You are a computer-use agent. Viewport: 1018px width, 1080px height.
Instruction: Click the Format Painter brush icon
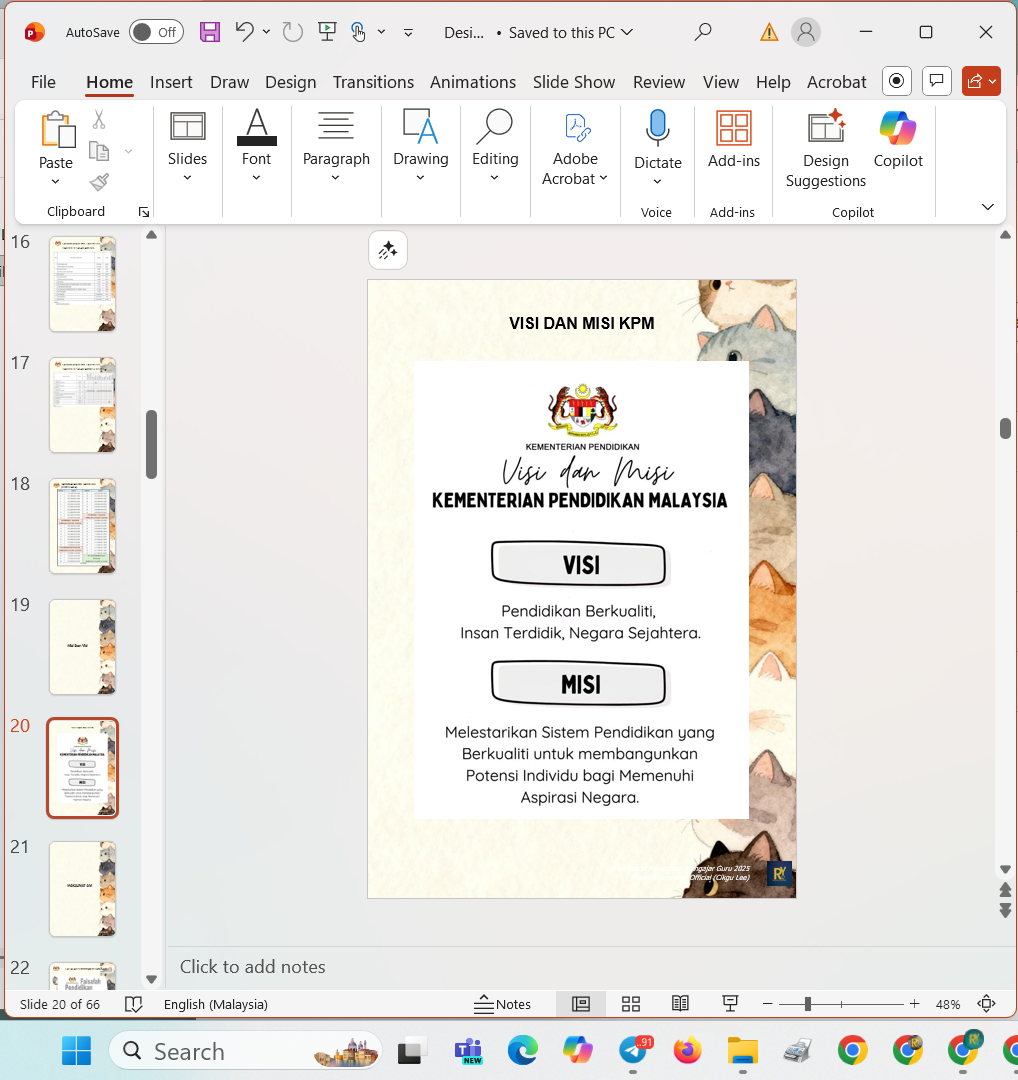tap(99, 182)
